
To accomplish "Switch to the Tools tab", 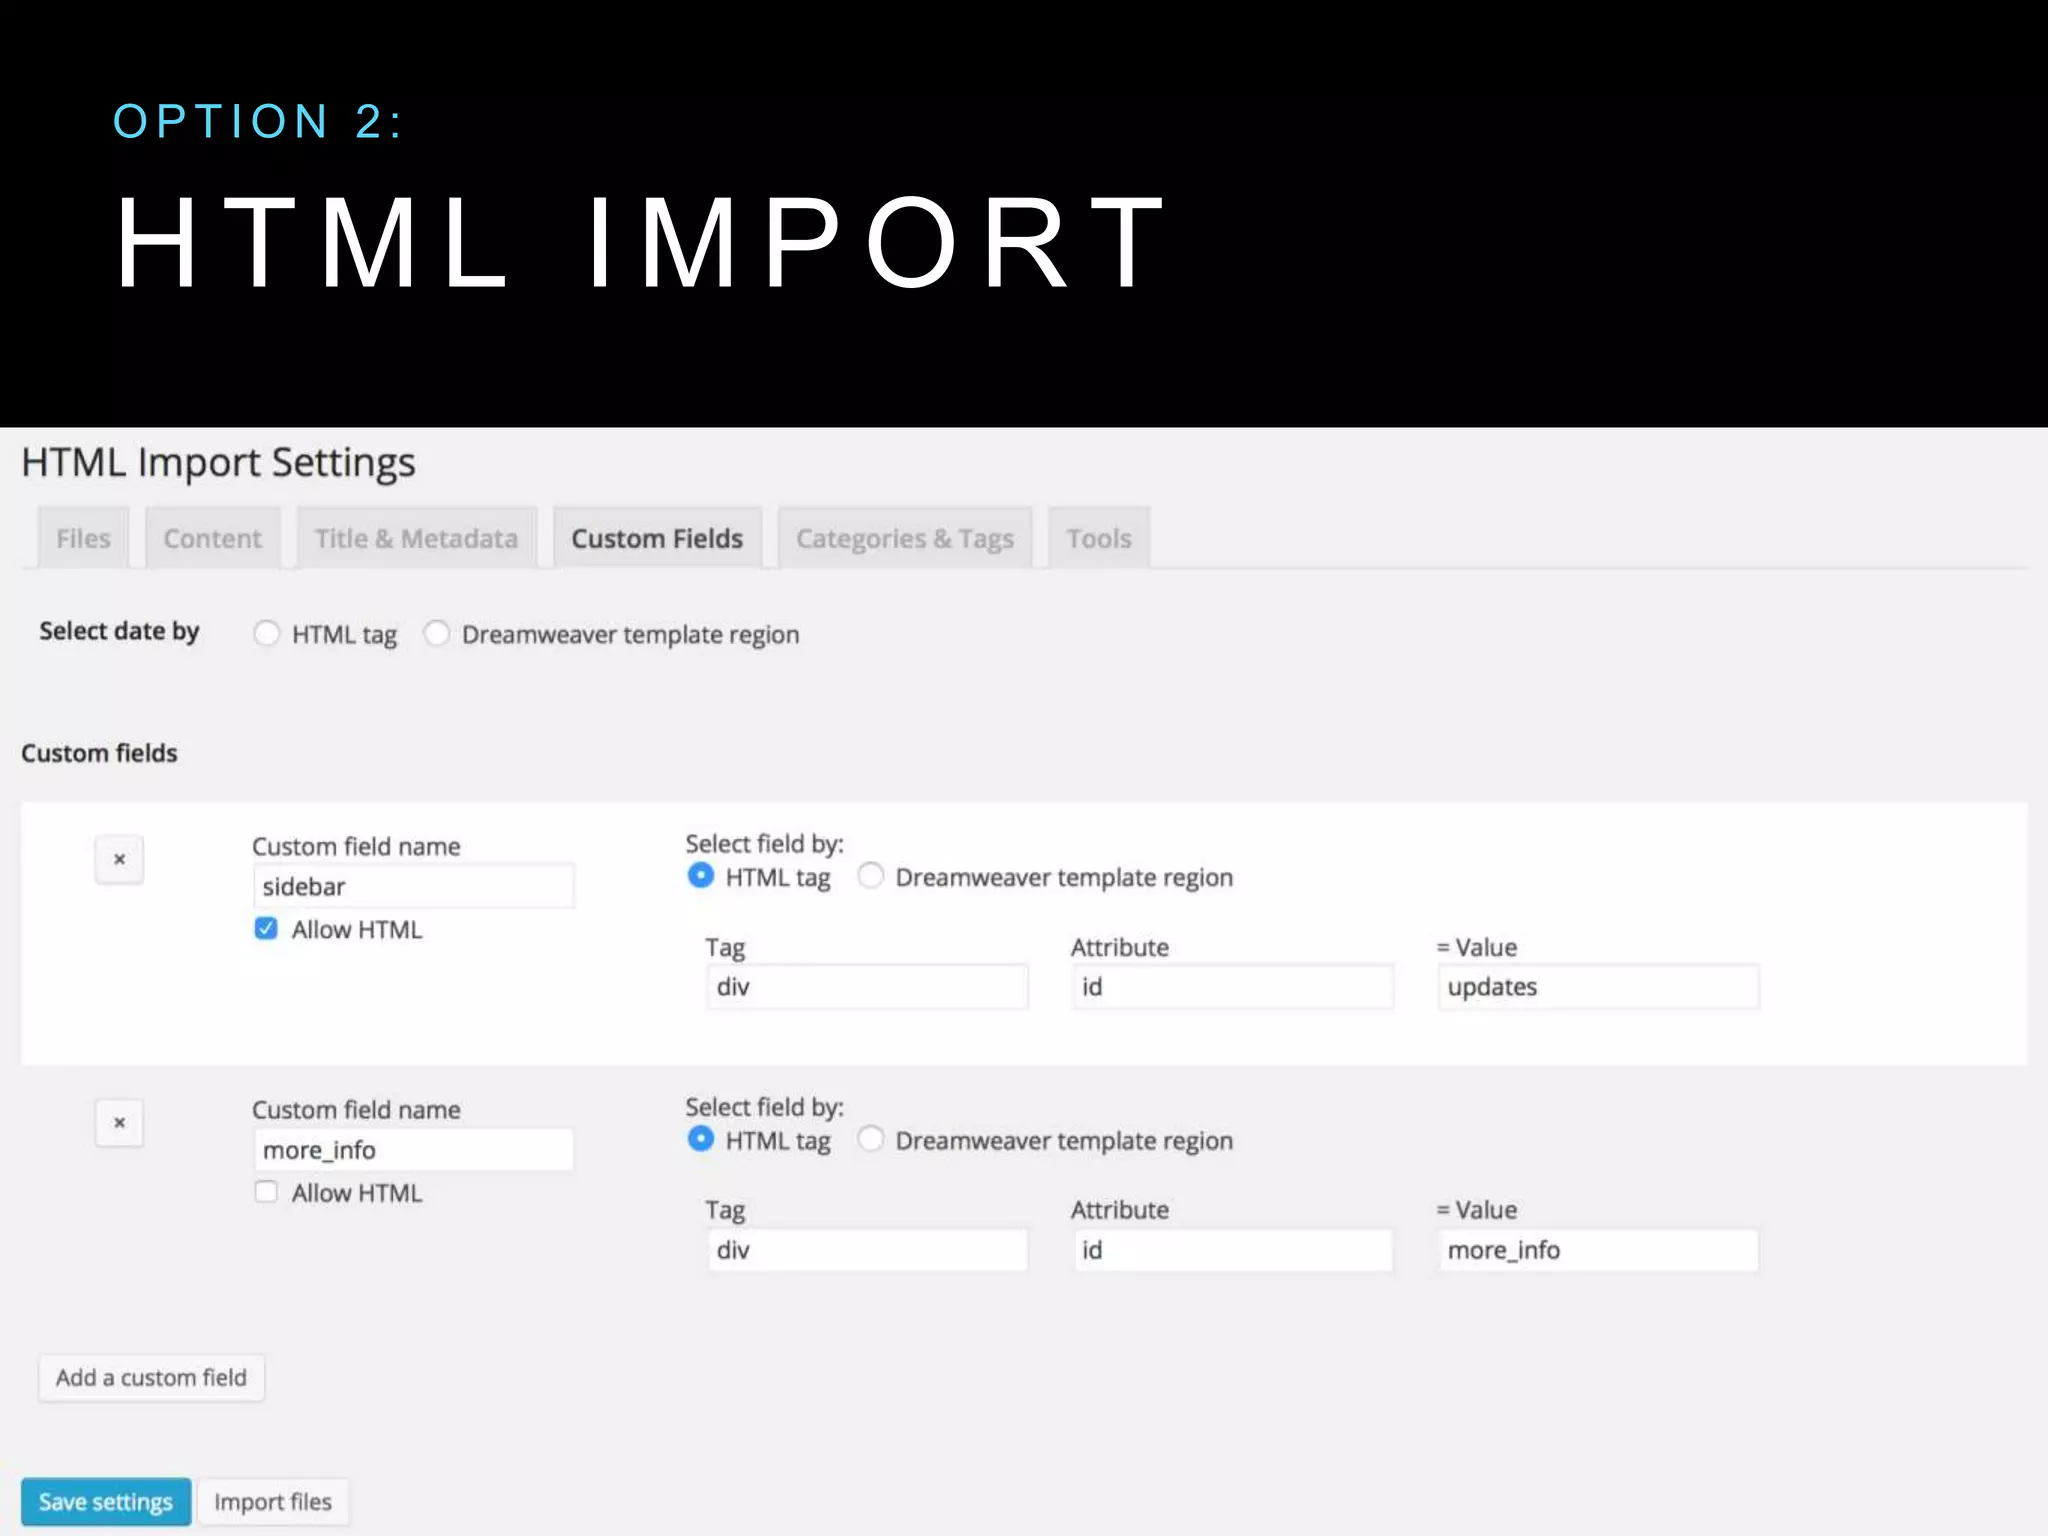I will click(1098, 538).
